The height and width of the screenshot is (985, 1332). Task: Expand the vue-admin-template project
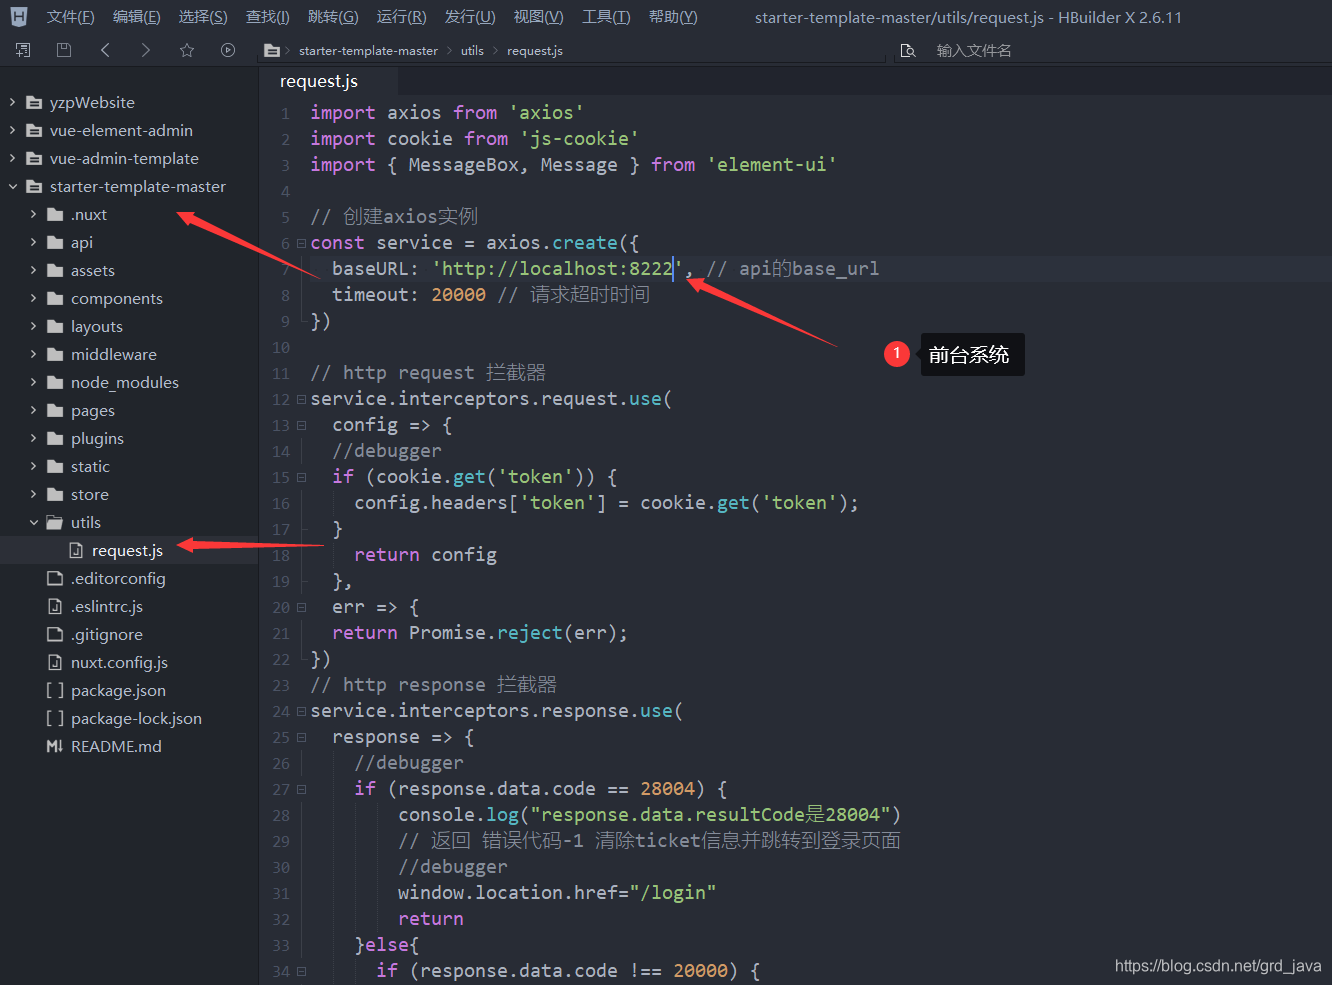(x=12, y=158)
